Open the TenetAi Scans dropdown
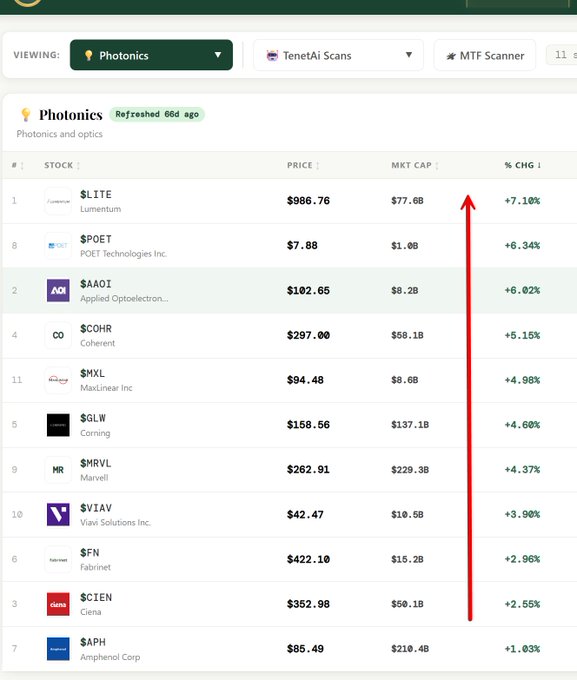The height and width of the screenshot is (680, 577). [338, 55]
